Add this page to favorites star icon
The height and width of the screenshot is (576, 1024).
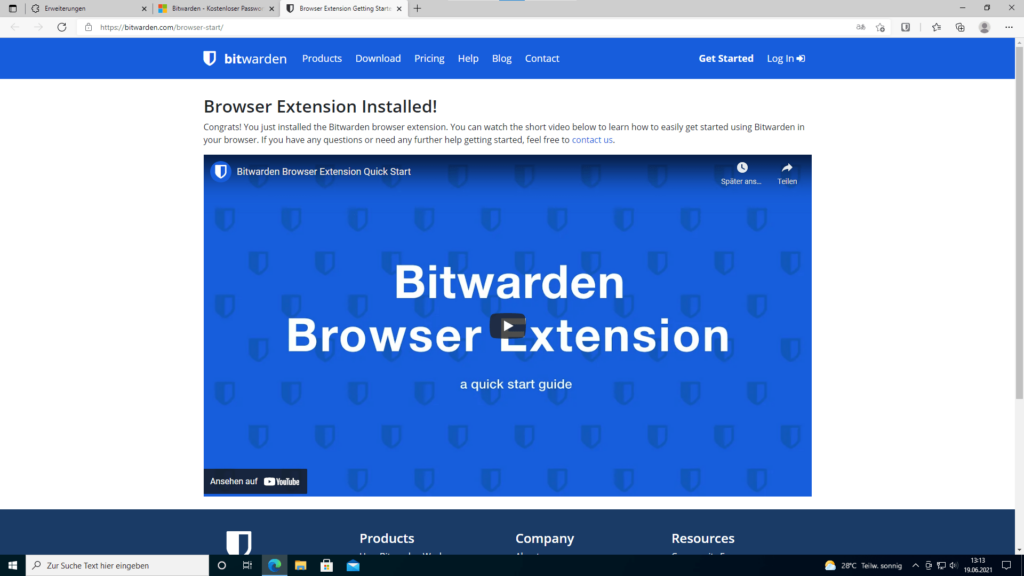pos(880,27)
